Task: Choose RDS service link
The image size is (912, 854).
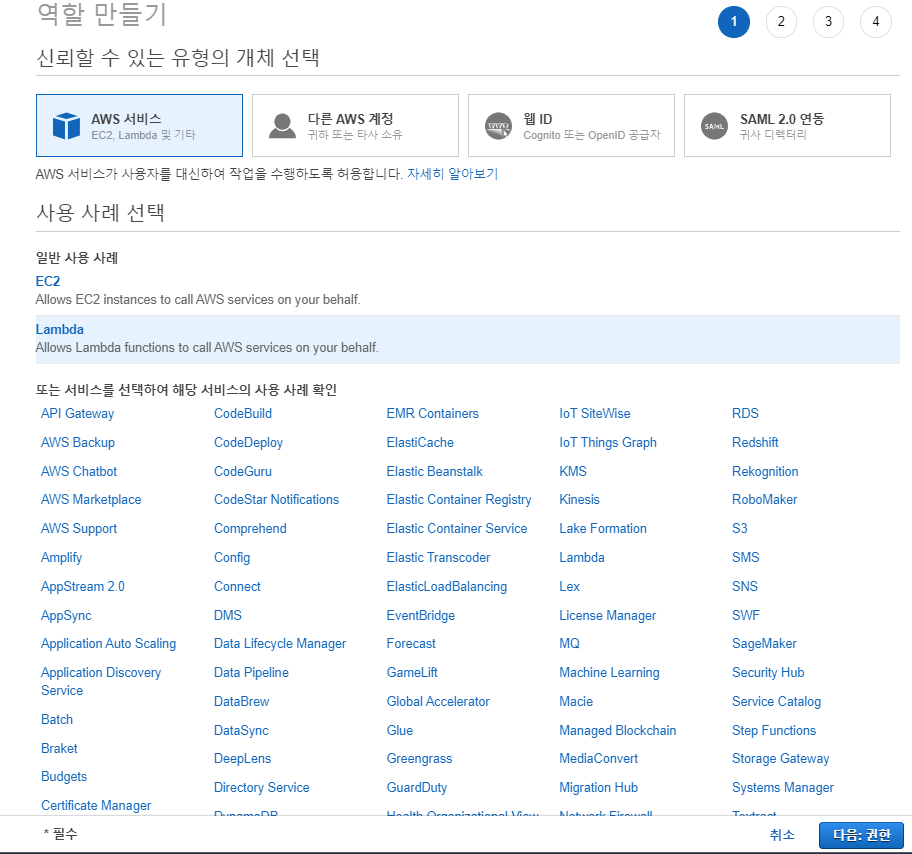Action: click(745, 414)
